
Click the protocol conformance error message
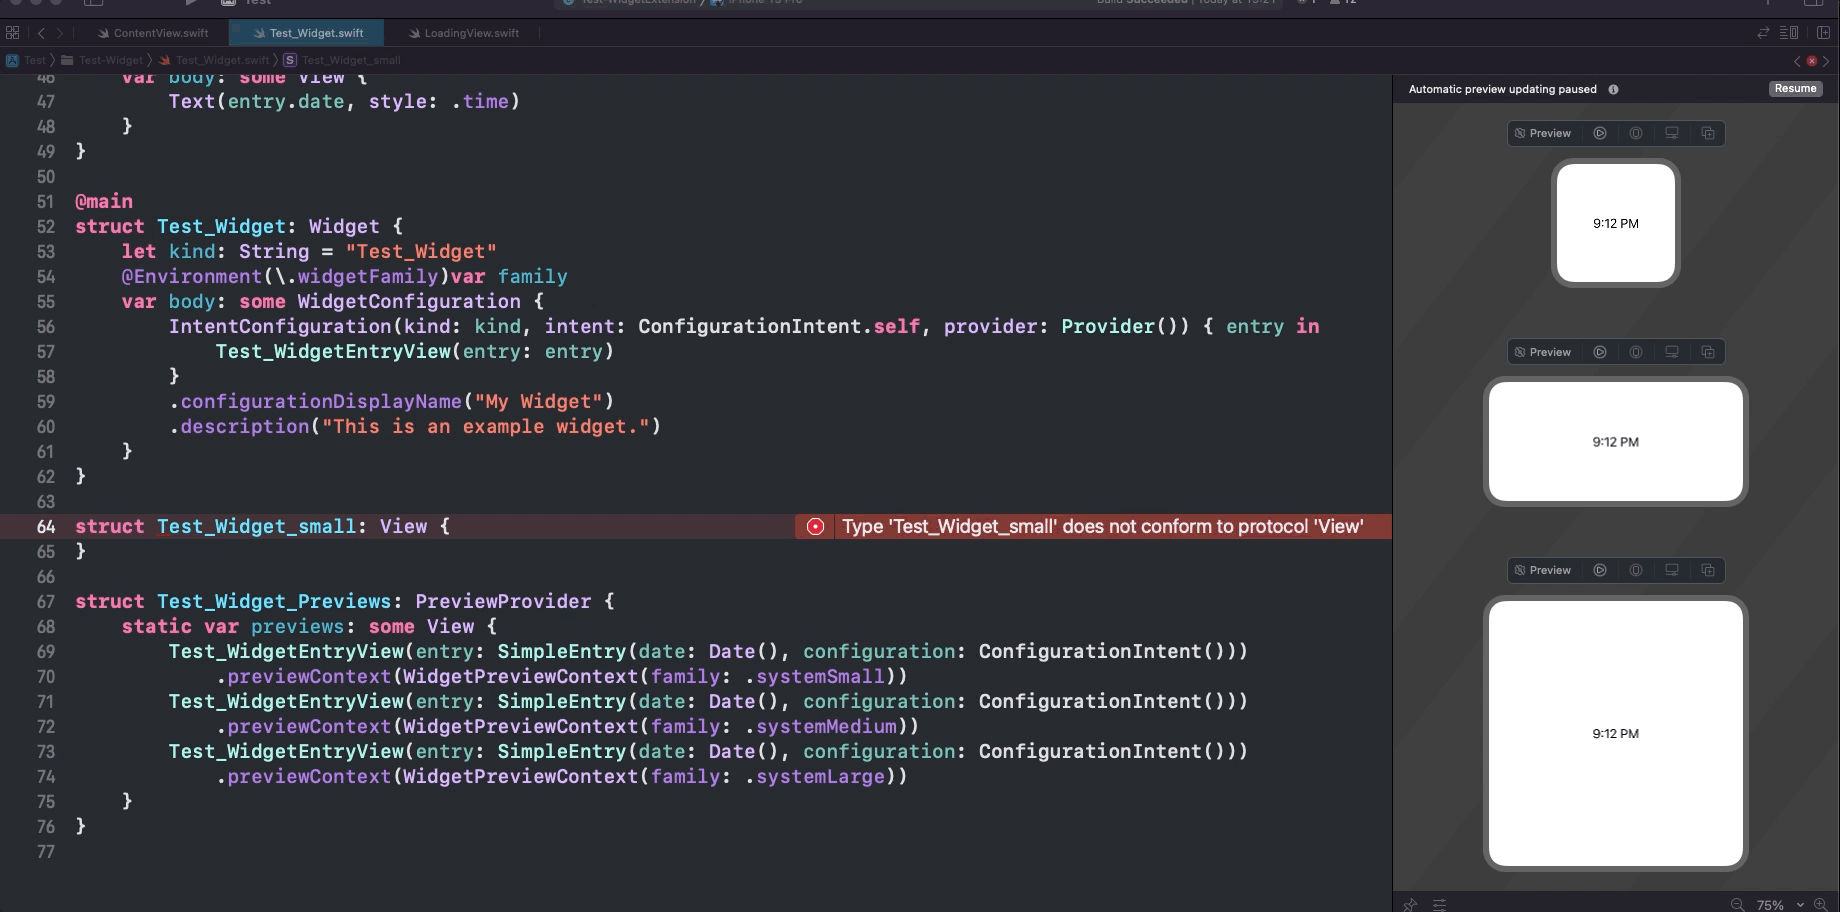1102,526
